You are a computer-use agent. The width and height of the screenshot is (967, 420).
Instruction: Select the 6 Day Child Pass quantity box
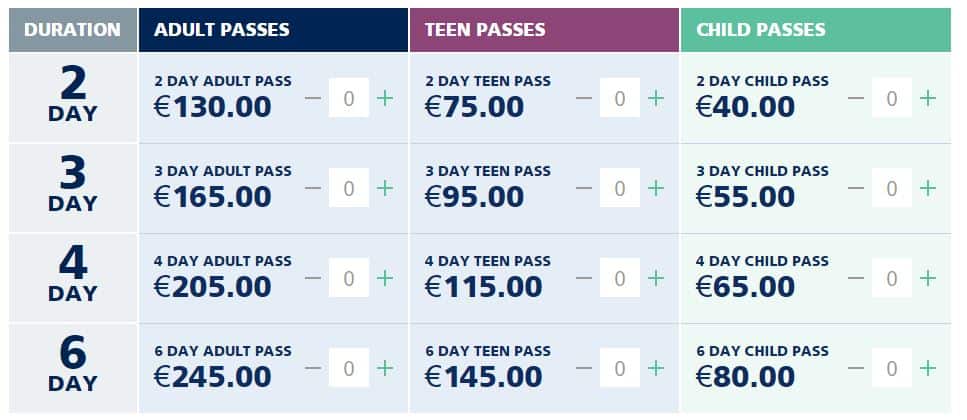[892, 368]
